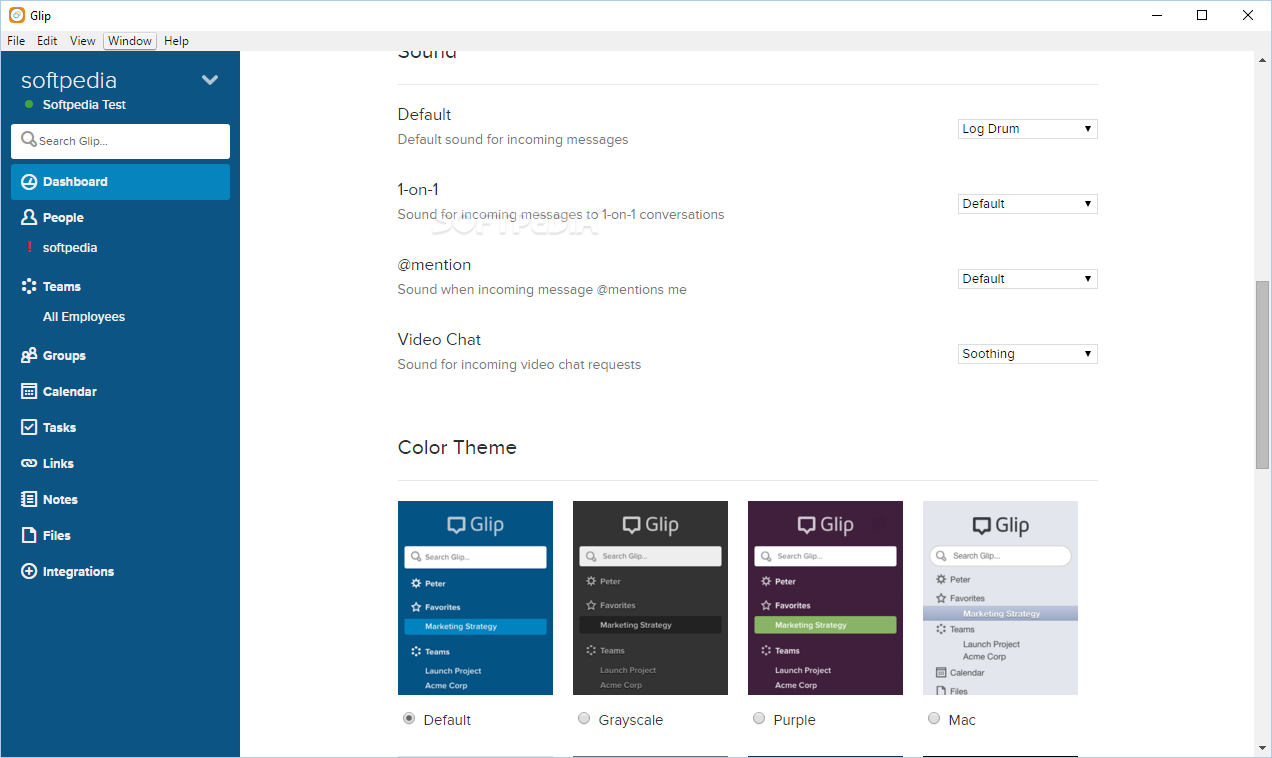Select the Default color theme radio button

tap(409, 718)
